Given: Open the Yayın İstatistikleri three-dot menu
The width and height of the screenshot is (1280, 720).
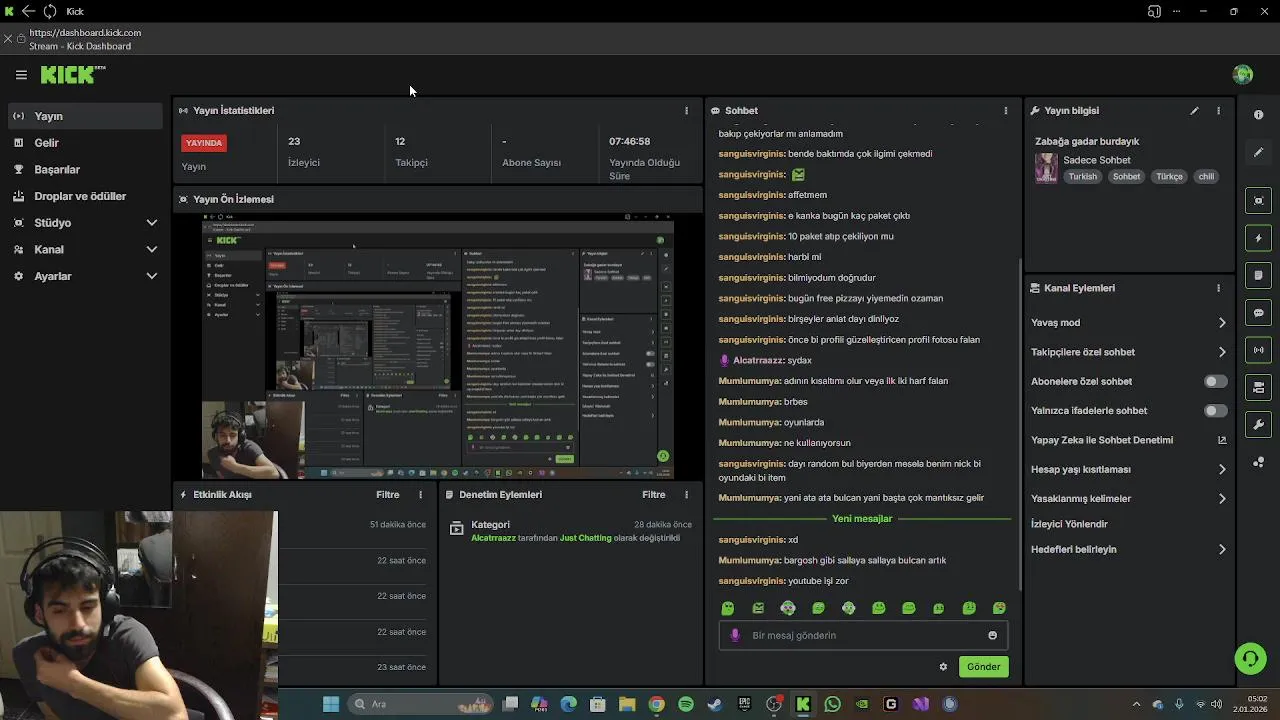Looking at the screenshot, I should 686,111.
